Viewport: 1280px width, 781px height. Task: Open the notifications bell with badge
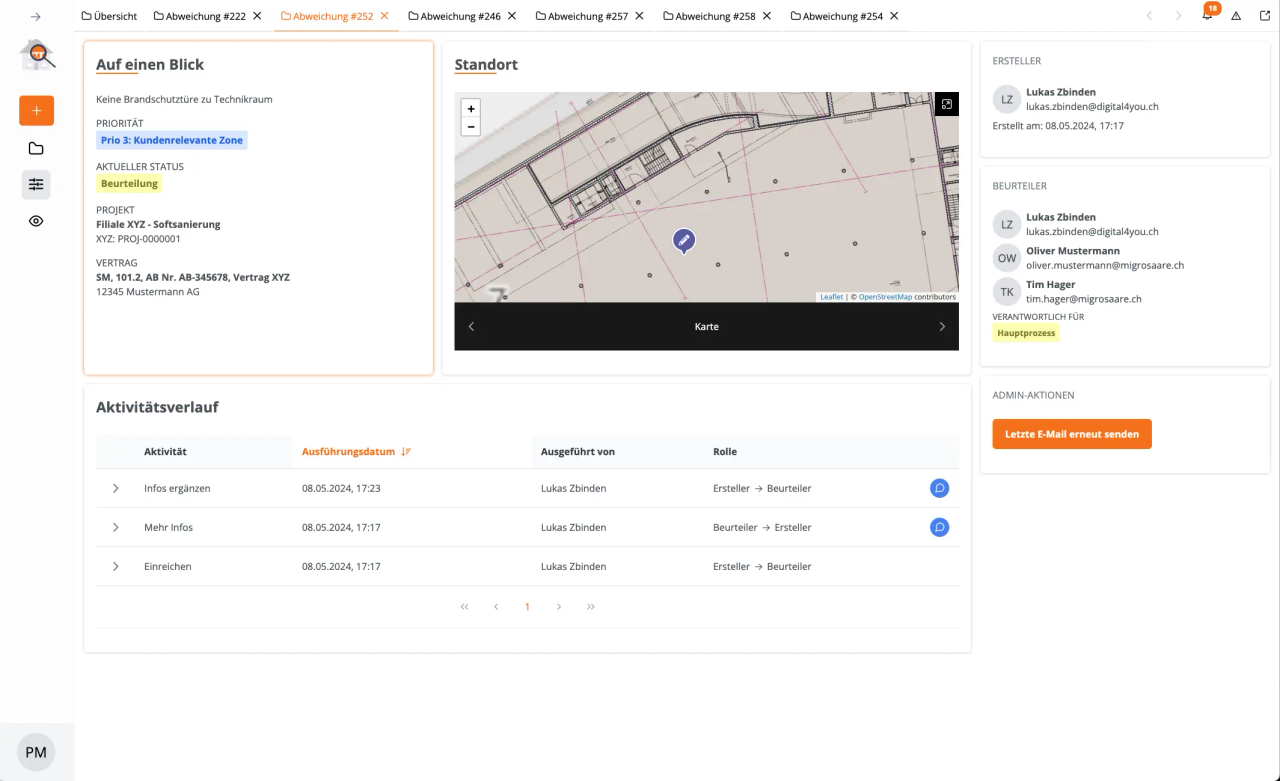(1208, 15)
